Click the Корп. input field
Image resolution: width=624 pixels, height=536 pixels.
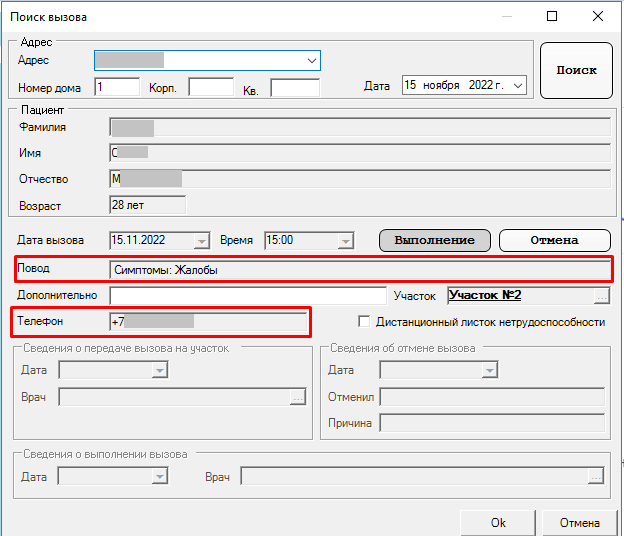coord(210,87)
